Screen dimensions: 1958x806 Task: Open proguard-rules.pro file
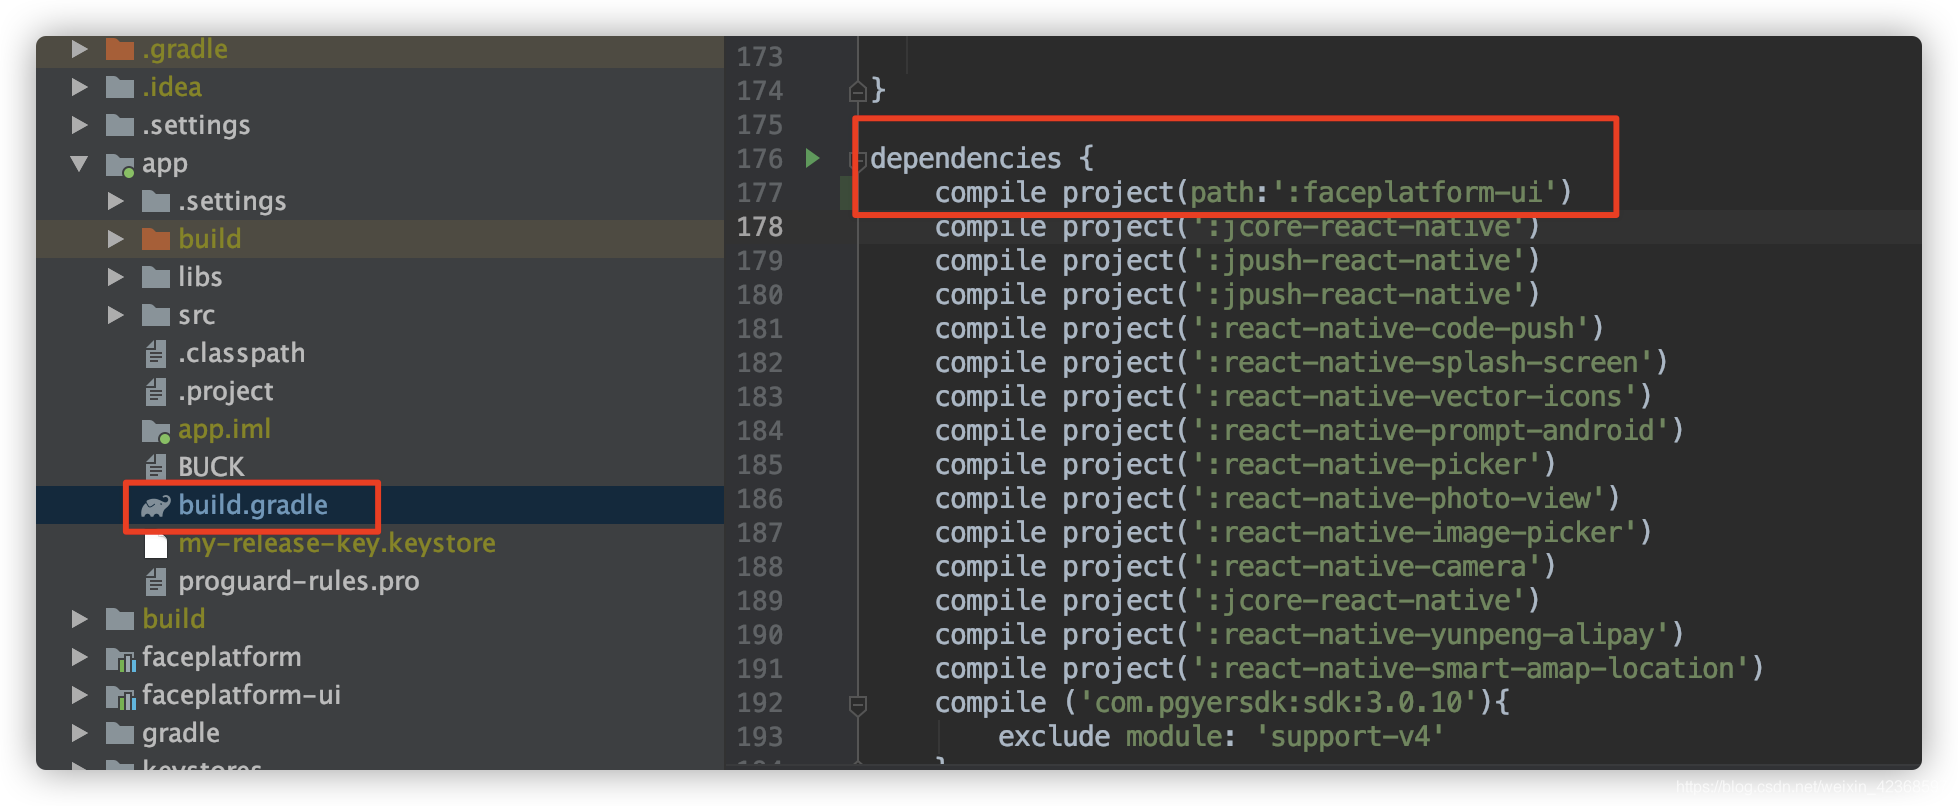point(299,582)
